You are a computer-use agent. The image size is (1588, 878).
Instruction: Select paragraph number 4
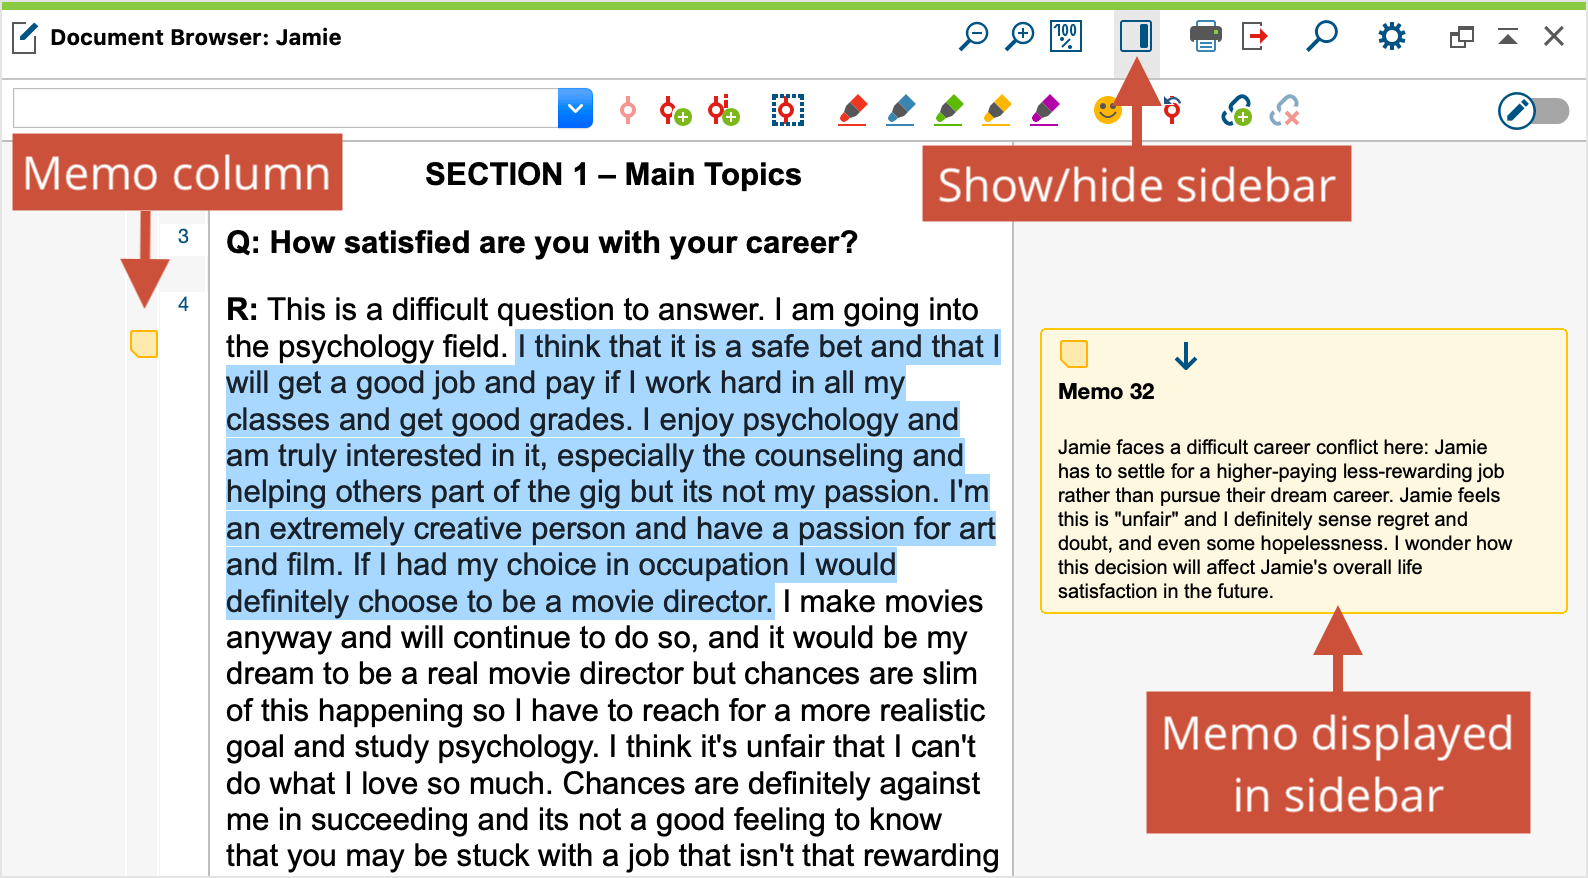point(183,305)
